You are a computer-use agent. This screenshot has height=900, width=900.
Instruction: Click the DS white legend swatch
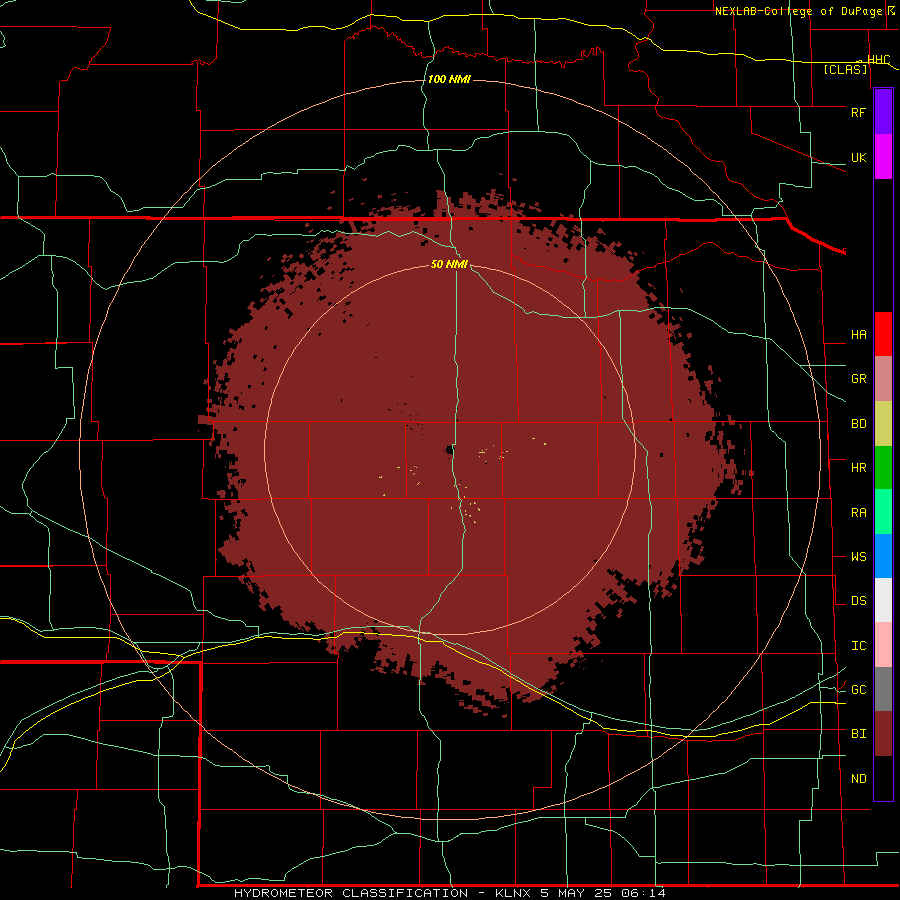click(x=883, y=600)
